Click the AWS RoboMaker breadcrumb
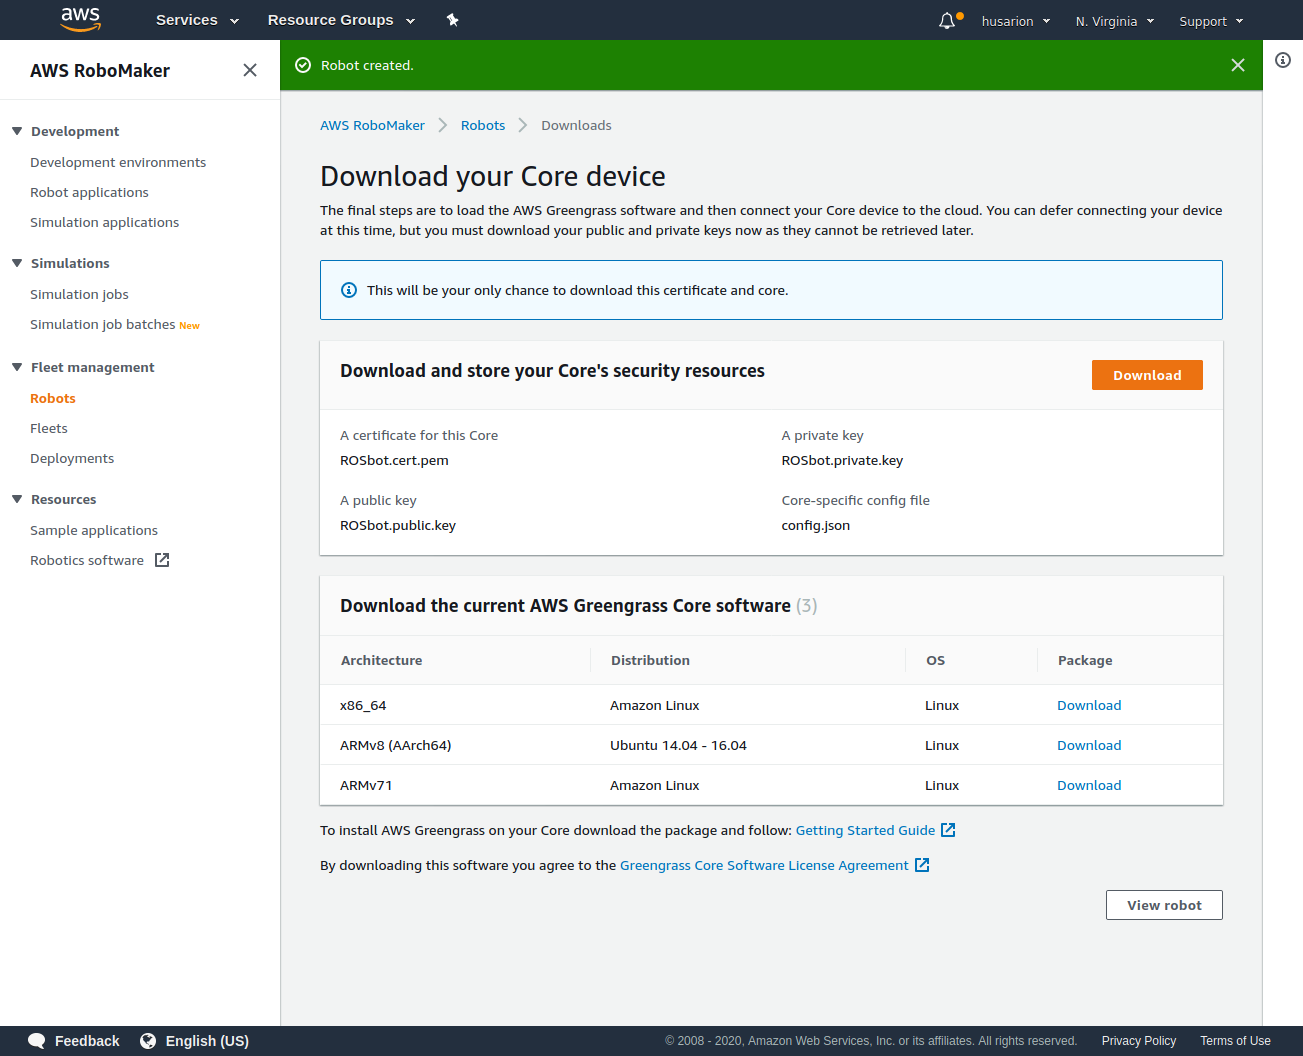 coord(372,125)
